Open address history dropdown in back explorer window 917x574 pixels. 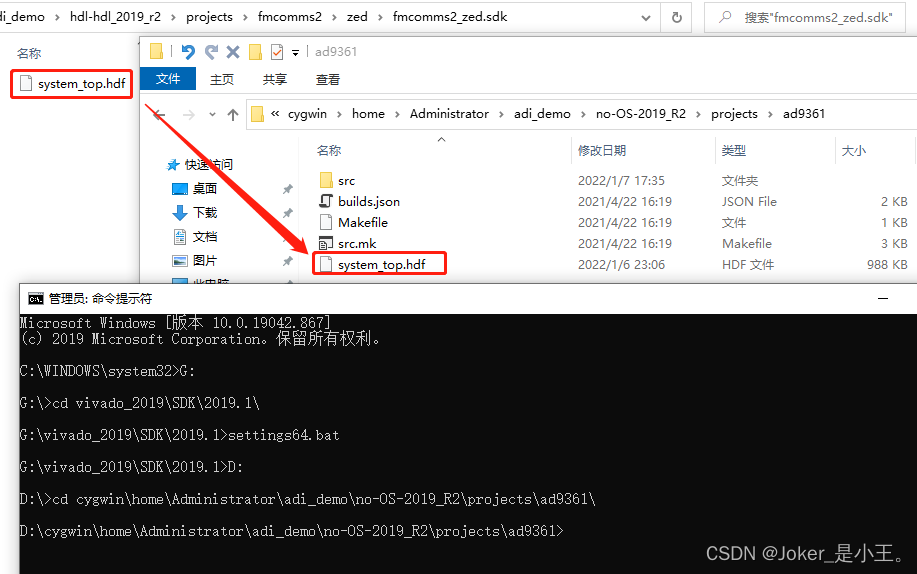click(x=646, y=18)
